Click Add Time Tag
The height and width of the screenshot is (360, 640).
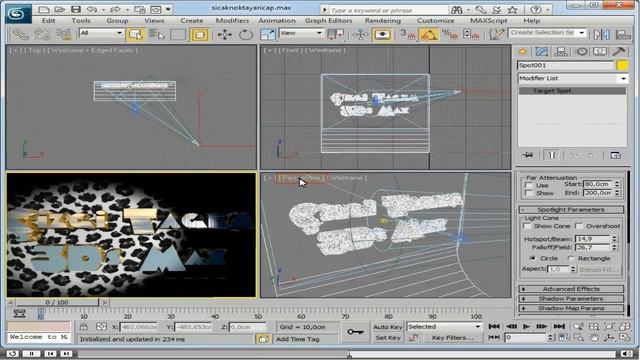coord(297,339)
